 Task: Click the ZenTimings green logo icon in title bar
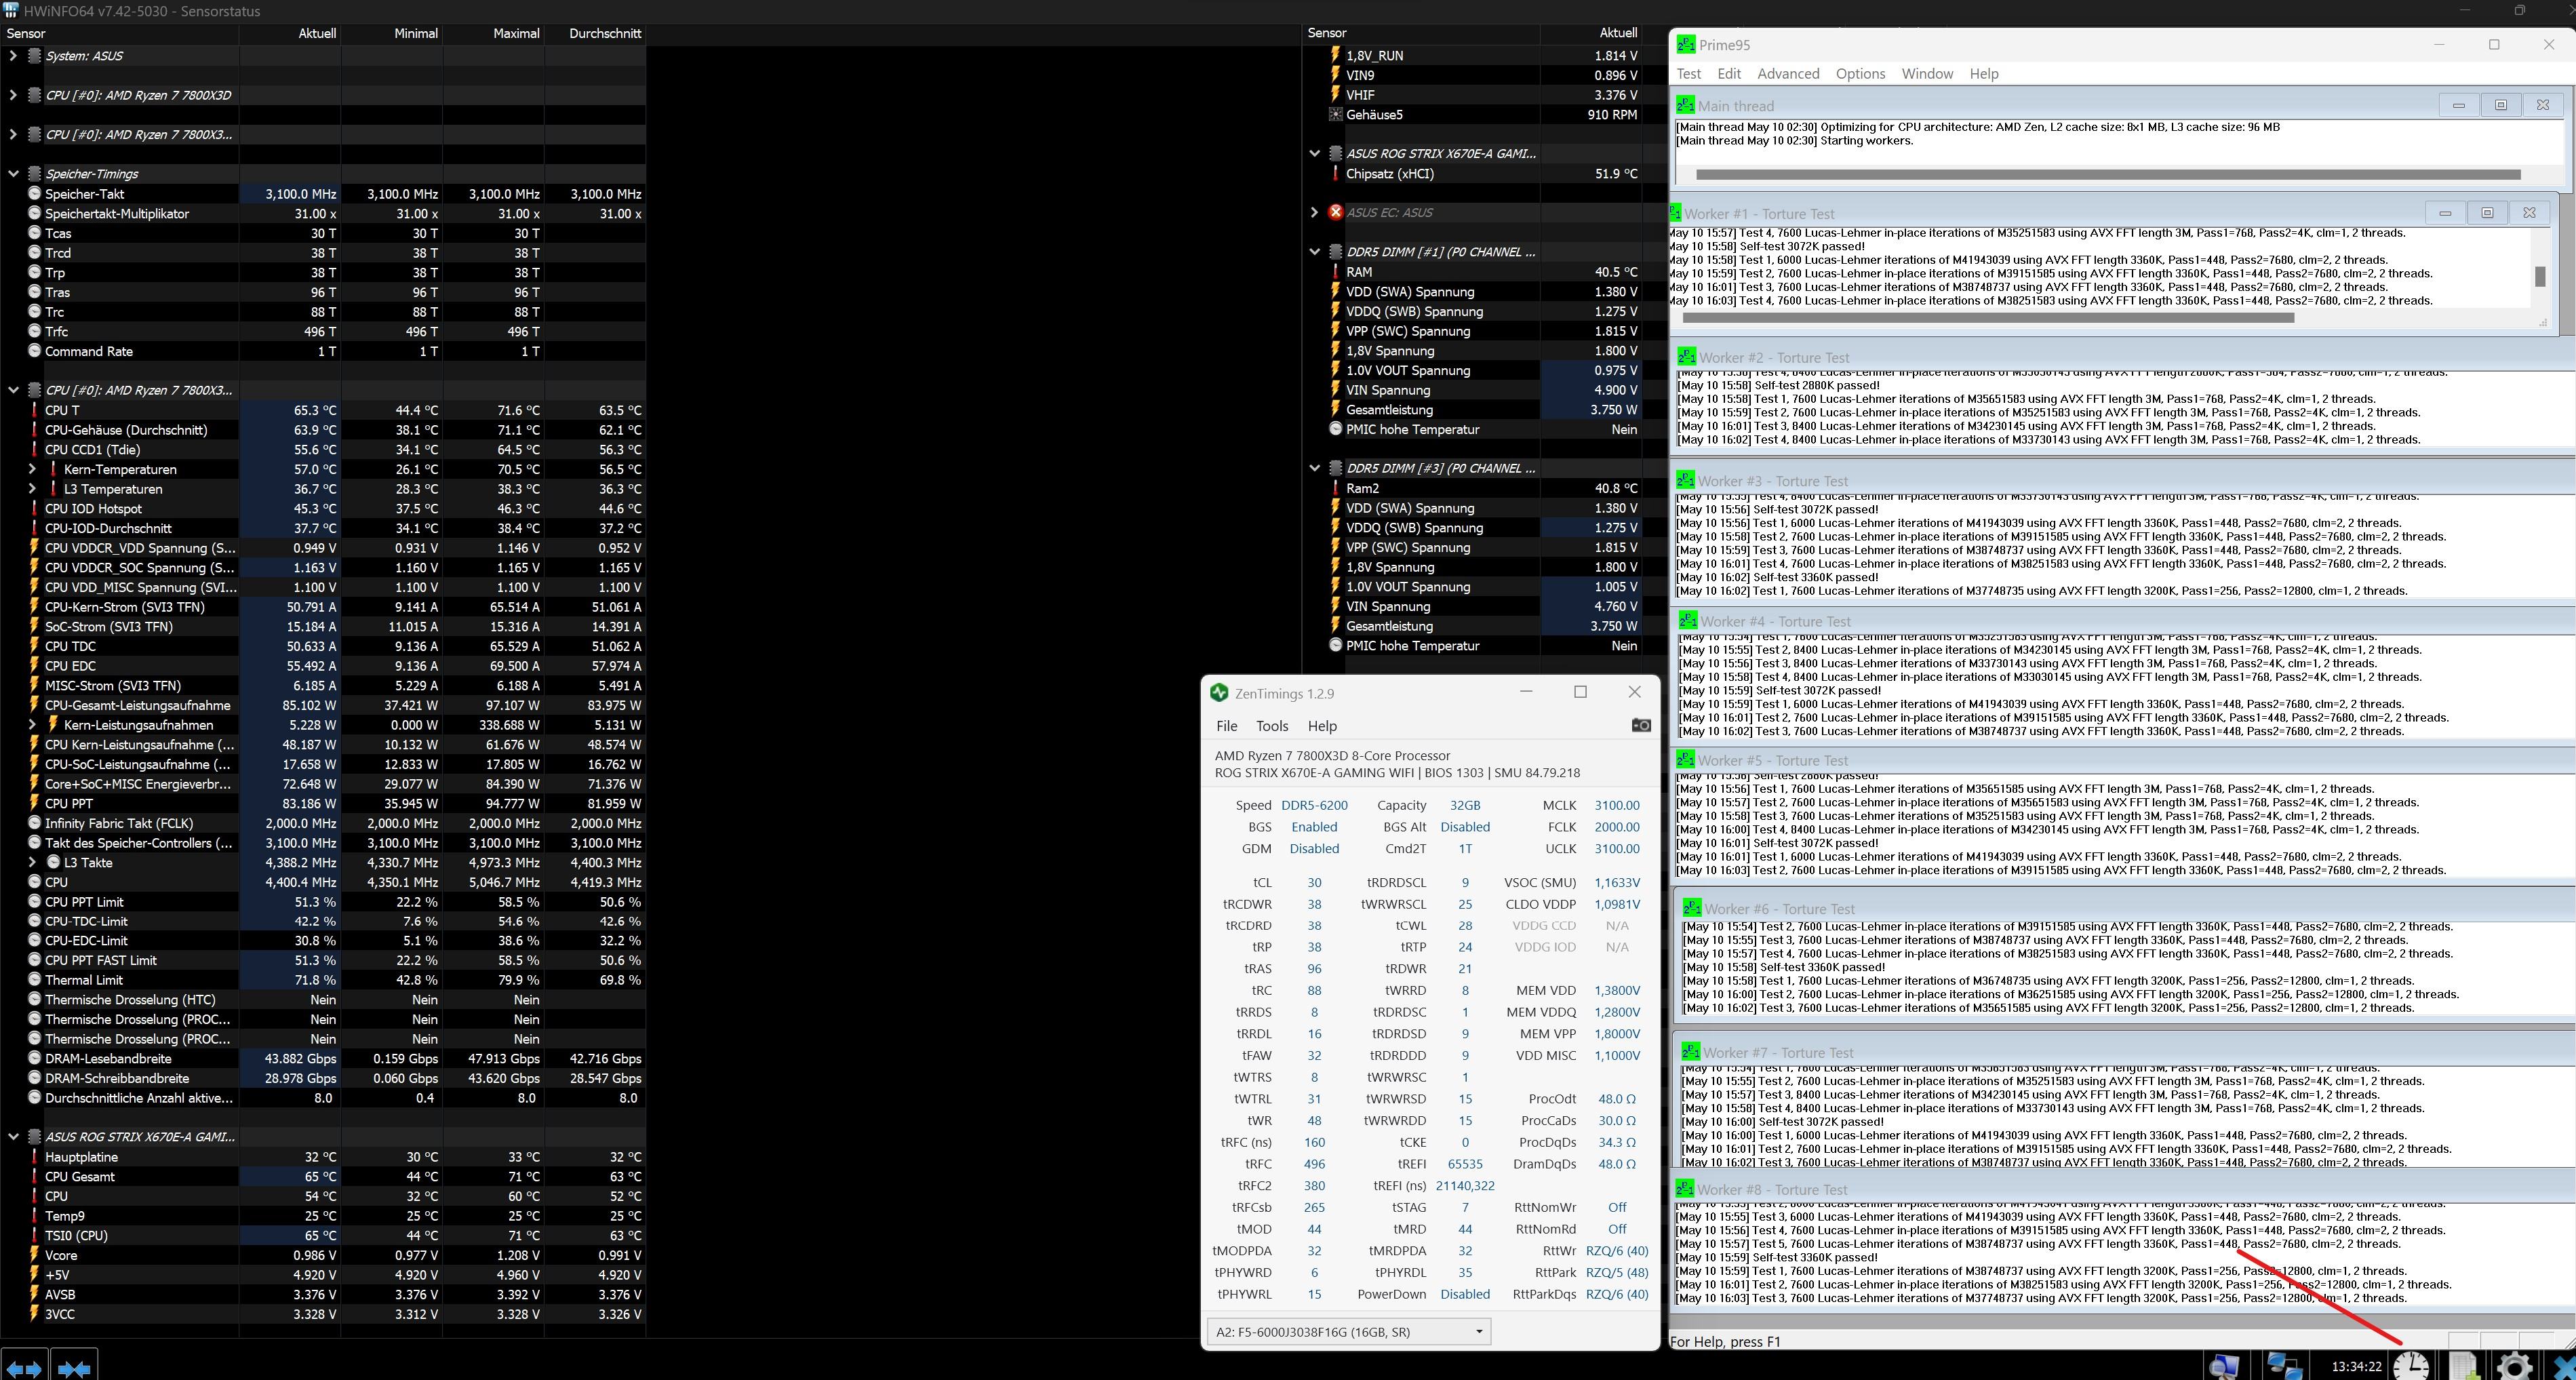point(1219,692)
